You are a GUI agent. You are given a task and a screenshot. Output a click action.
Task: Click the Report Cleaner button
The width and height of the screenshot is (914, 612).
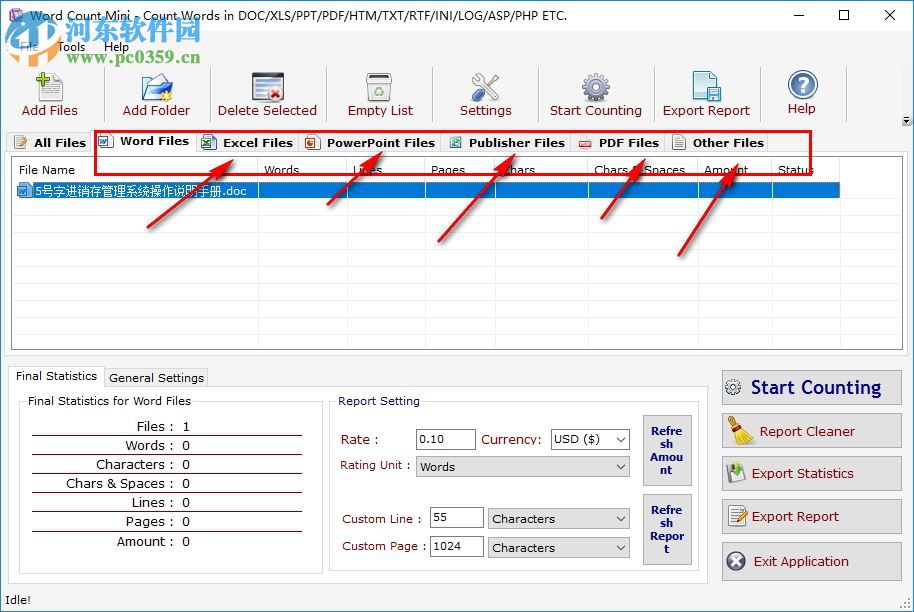[811, 431]
